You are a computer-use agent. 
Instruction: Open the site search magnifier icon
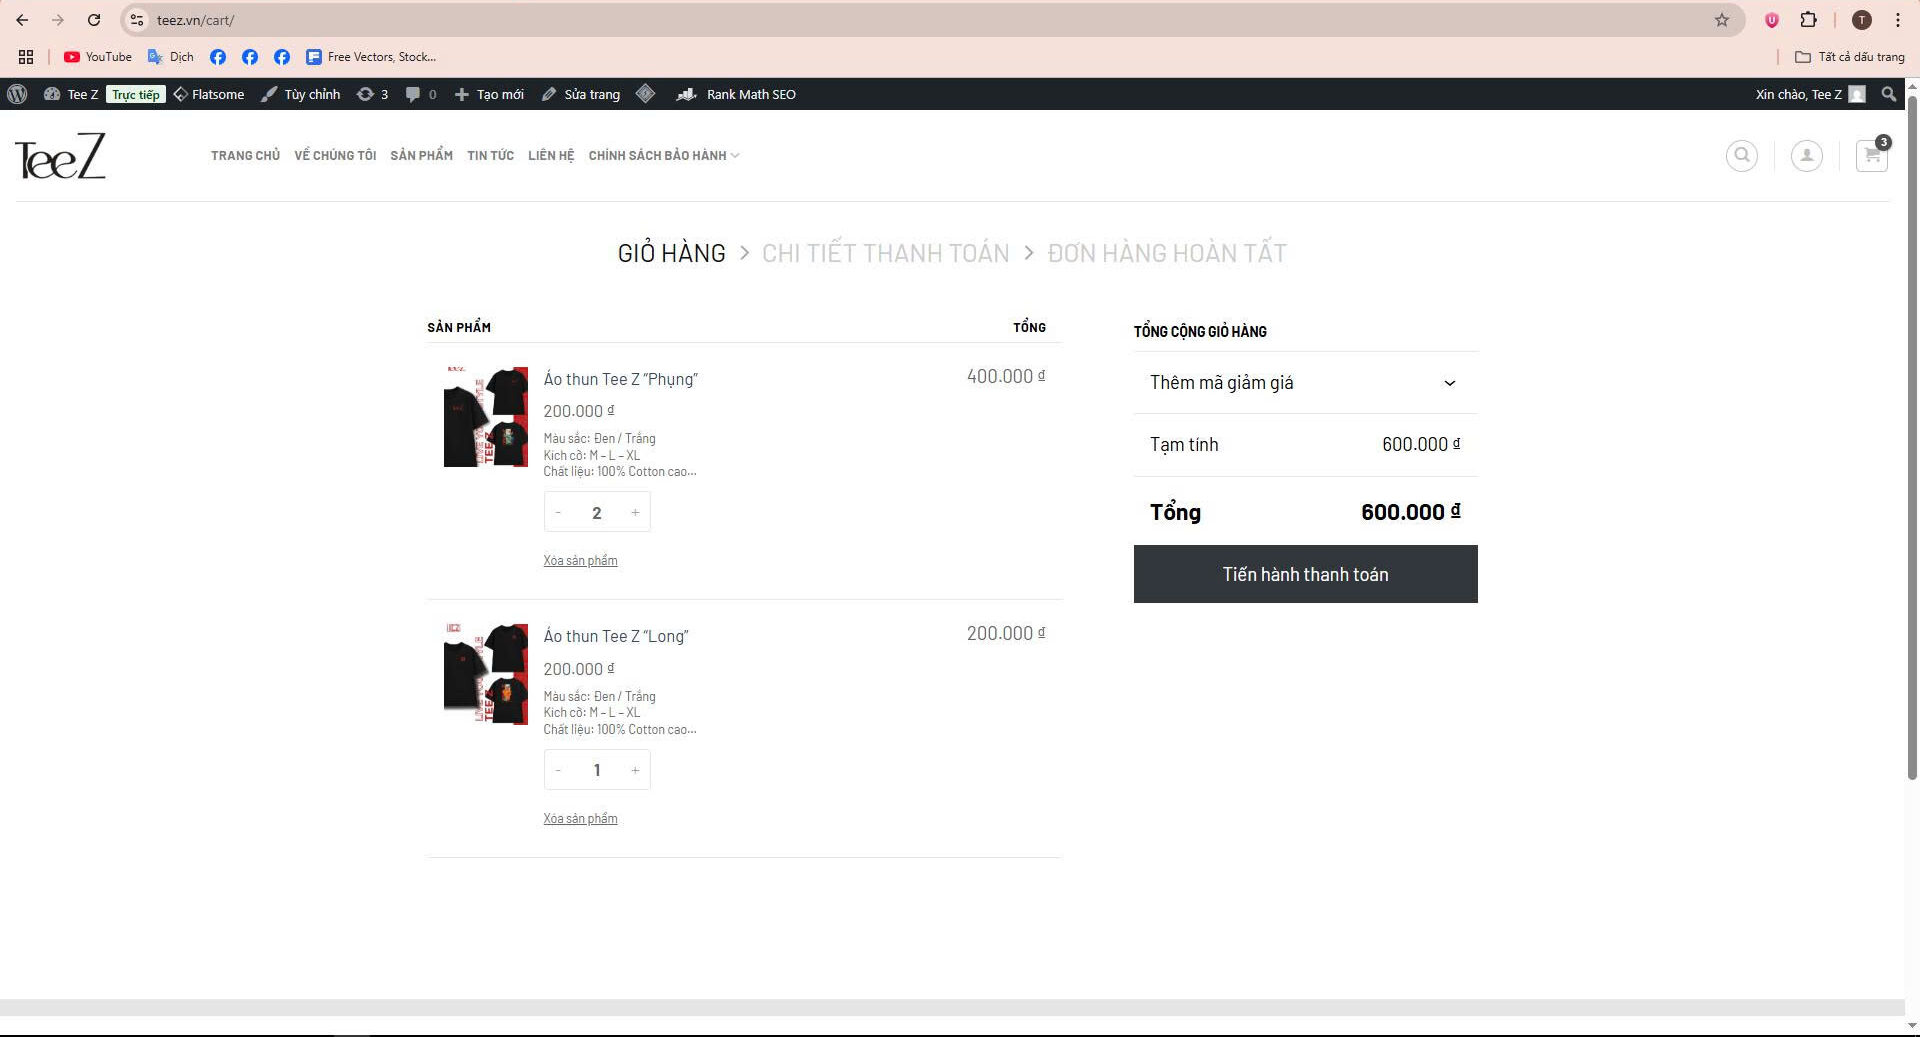pos(1741,156)
